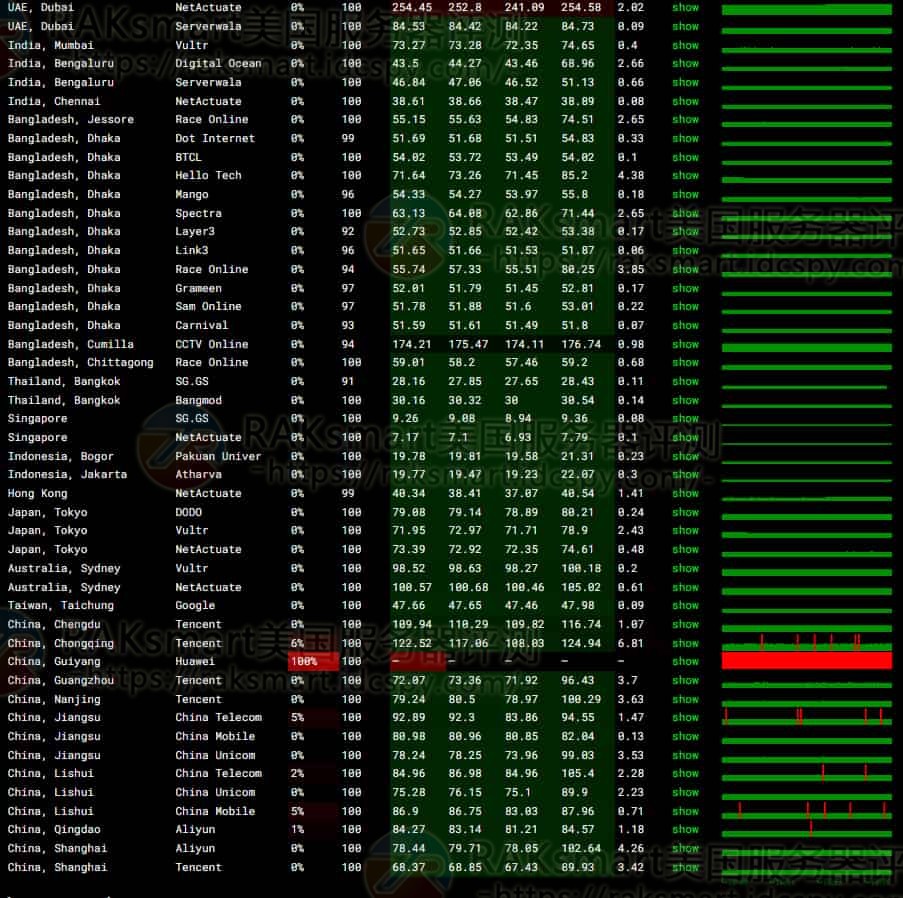
Task: Click the Jiangsu China Telecom latency graph
Action: pos(806,717)
